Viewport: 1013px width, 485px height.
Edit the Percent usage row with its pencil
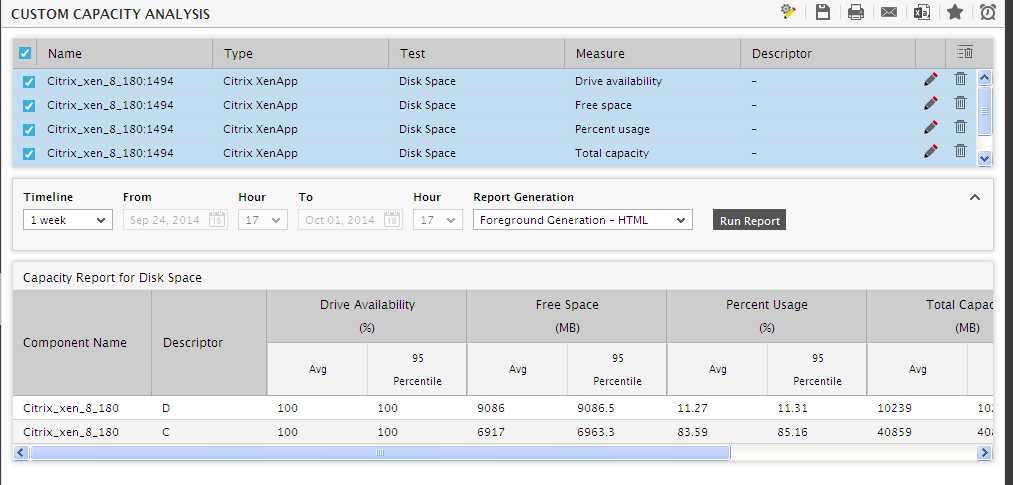tap(930, 127)
